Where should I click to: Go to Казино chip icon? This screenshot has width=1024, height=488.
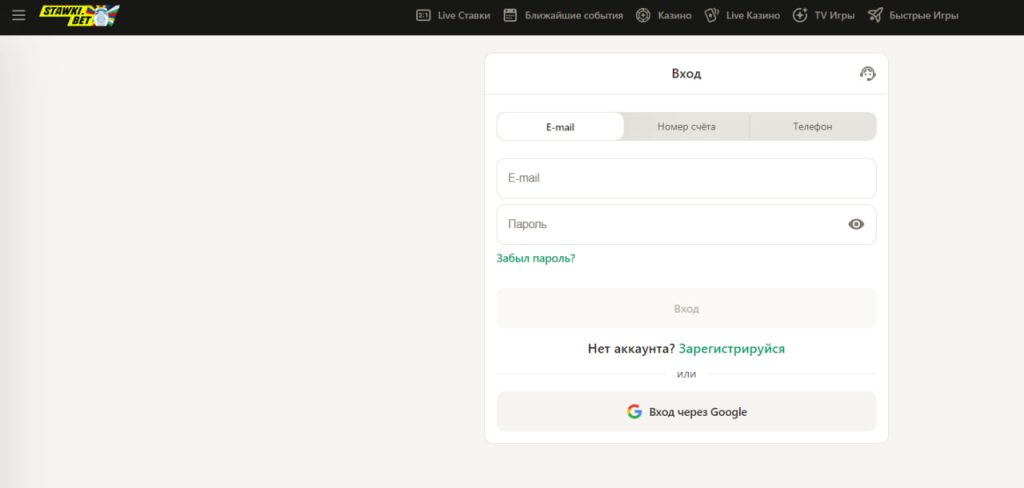(643, 15)
